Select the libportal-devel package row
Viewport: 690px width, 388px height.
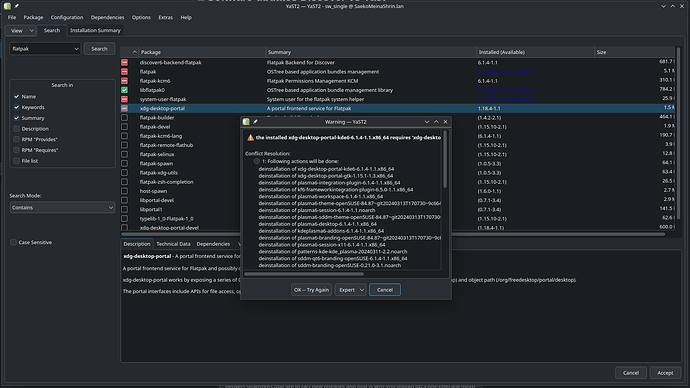pos(398,200)
